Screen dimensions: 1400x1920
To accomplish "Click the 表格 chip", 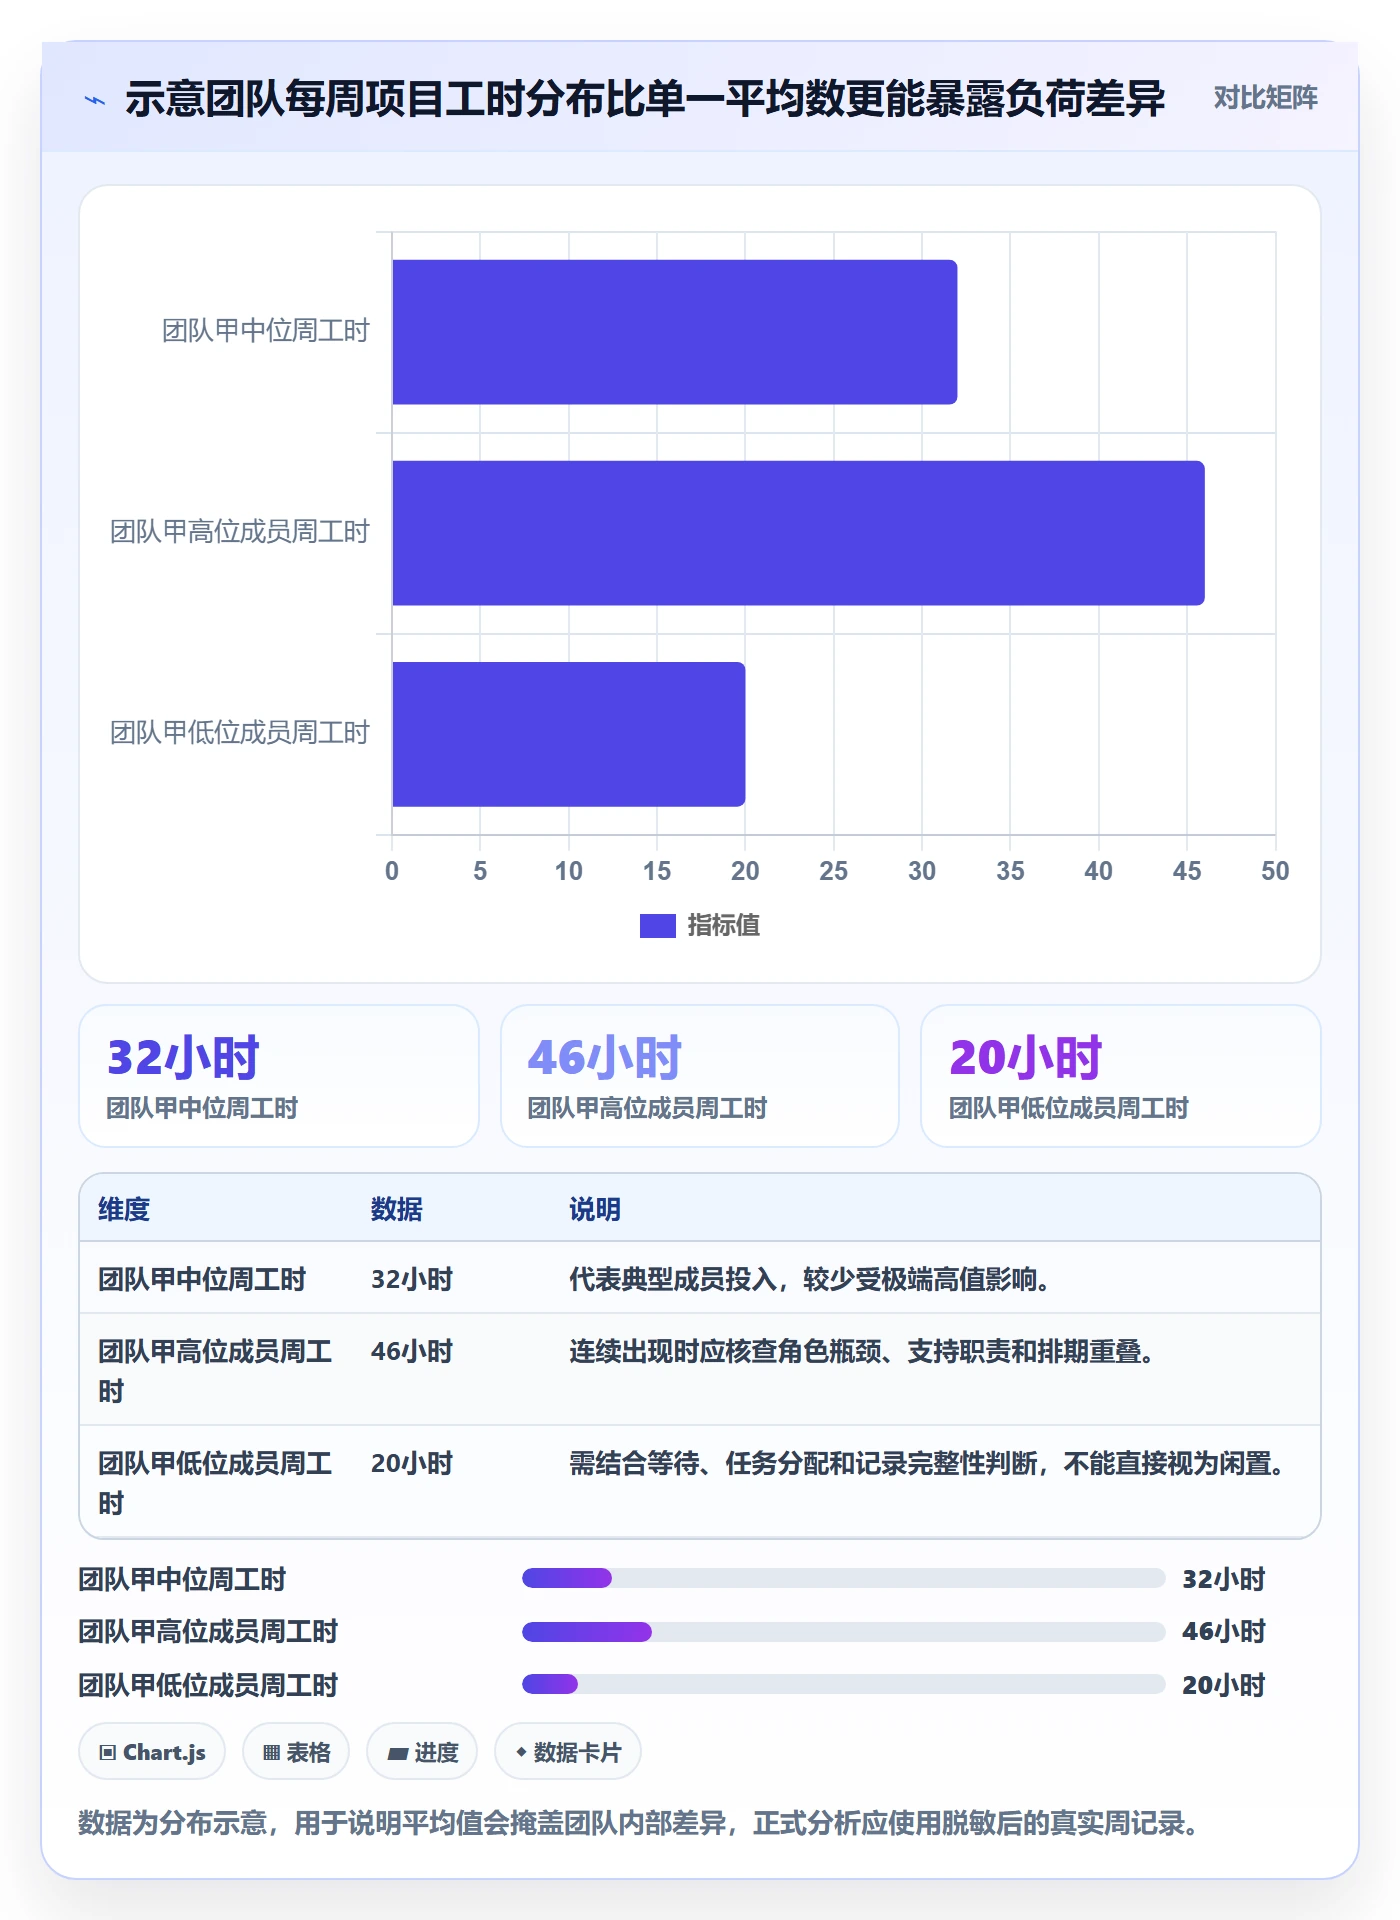I will [x=296, y=1752].
